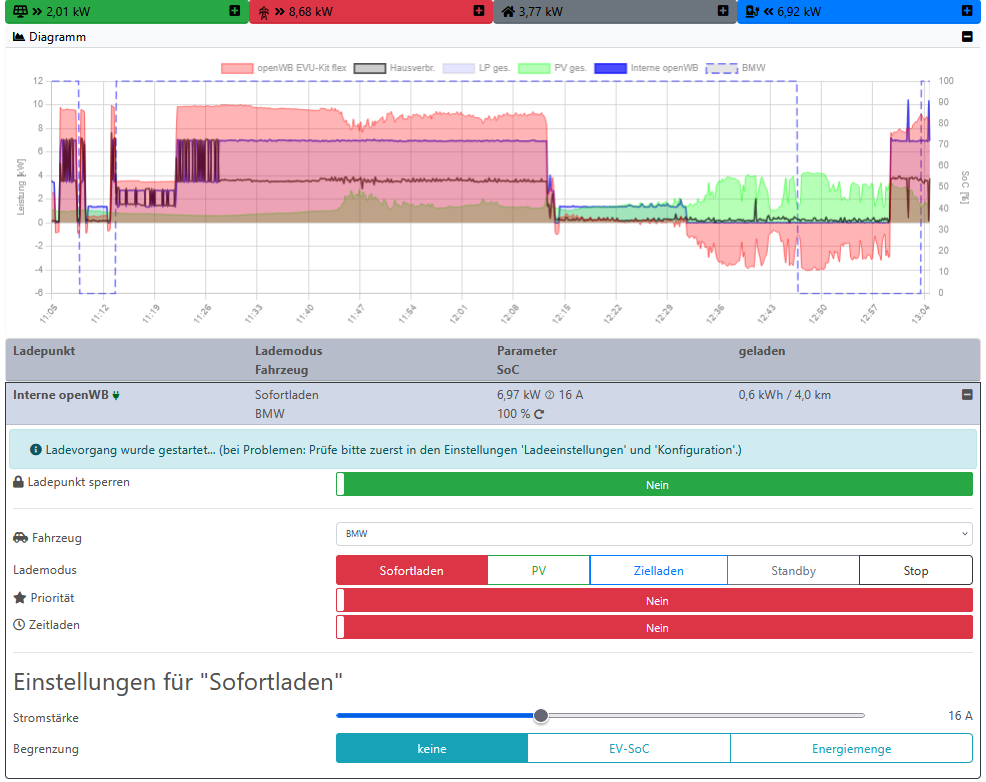This screenshot has height=782, width=986.
Task: Select Sofortladen charge mode
Action: pos(412,570)
